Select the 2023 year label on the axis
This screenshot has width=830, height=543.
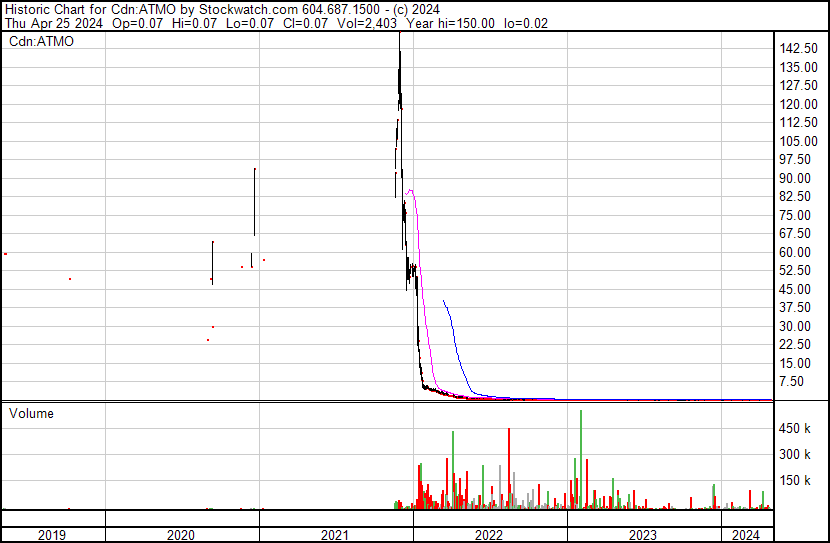643,535
